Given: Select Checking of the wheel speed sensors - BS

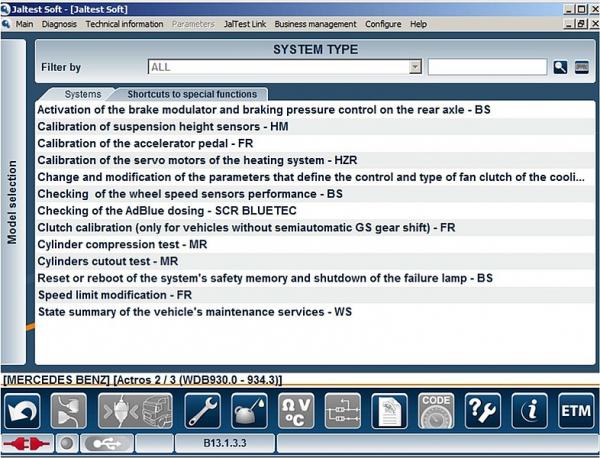Looking at the screenshot, I should click(315, 194).
